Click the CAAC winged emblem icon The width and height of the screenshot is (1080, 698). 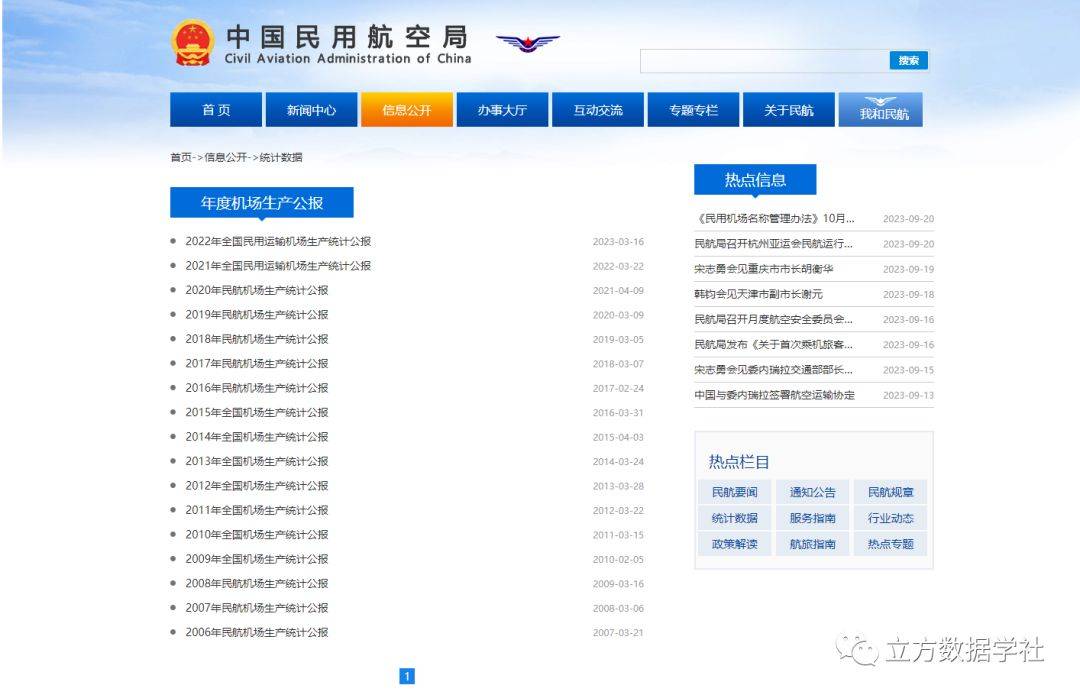528,43
